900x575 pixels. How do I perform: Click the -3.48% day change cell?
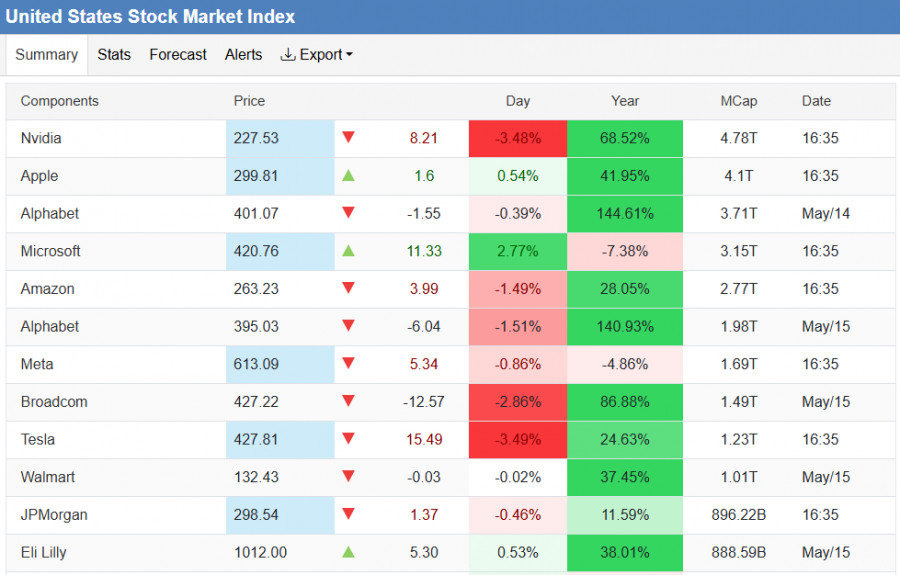tap(518, 138)
